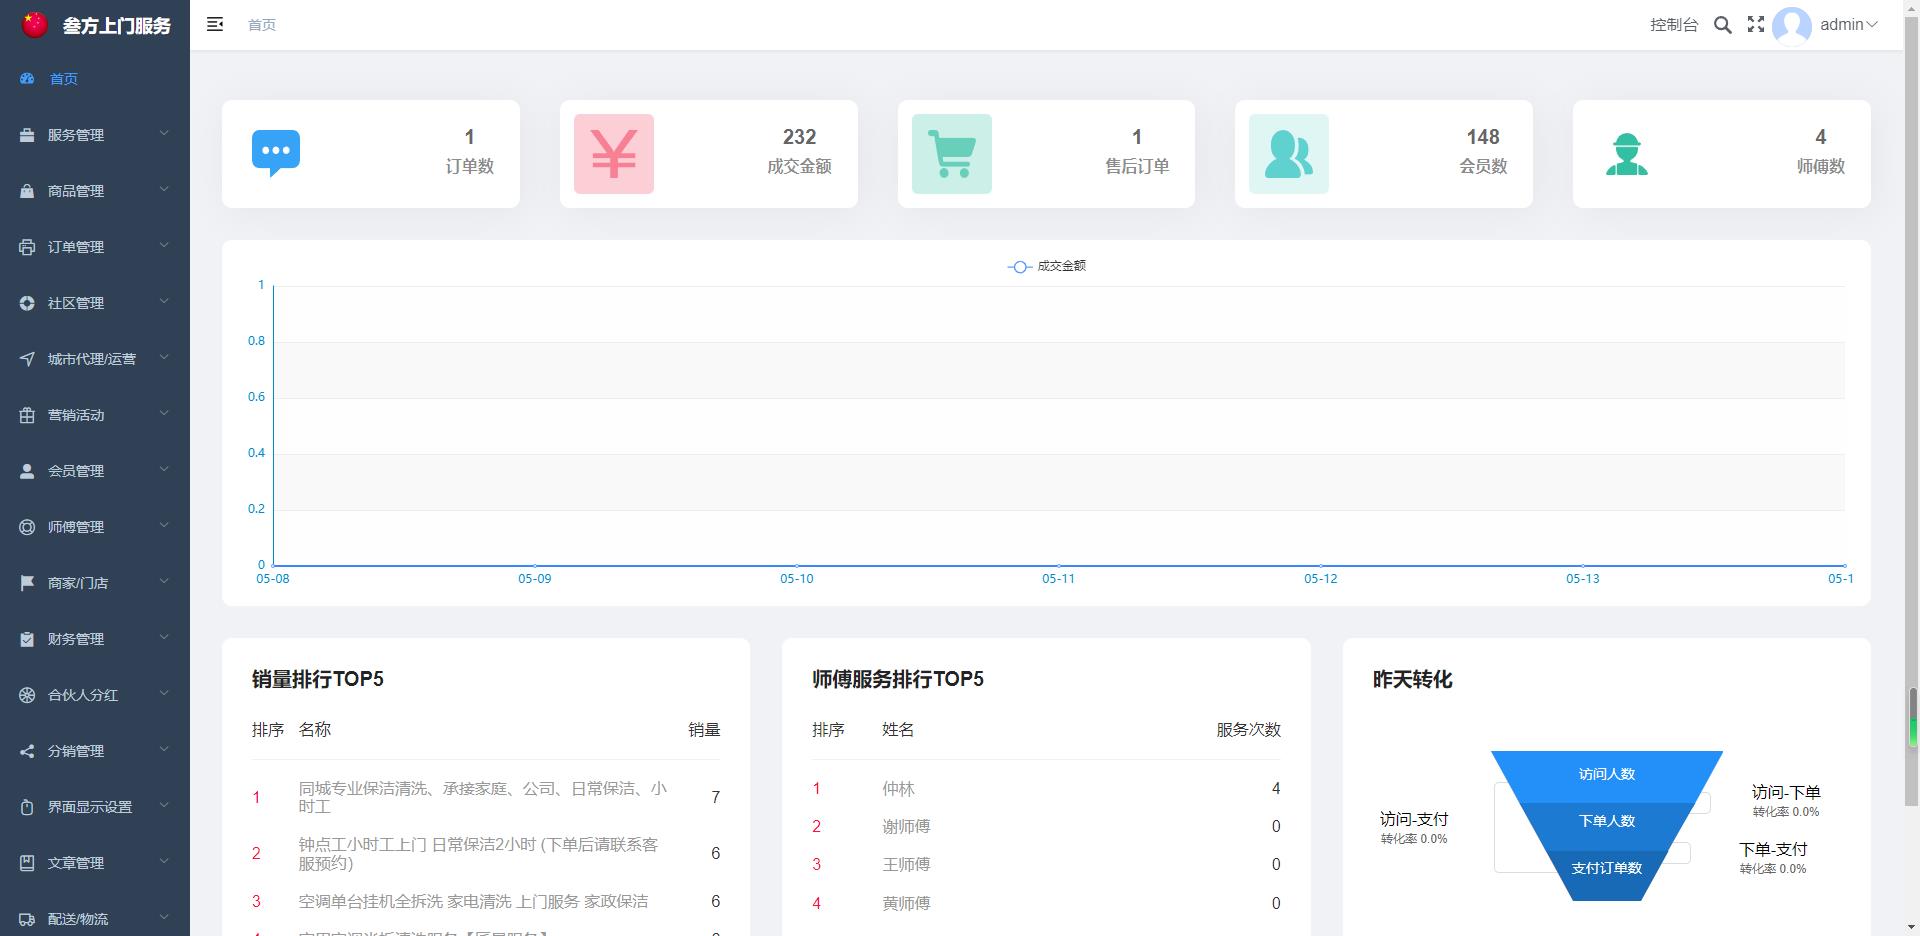Screen dimensions: 1920x936
Task: Click the plus-circle icon for 社区管理
Action: coord(27,303)
